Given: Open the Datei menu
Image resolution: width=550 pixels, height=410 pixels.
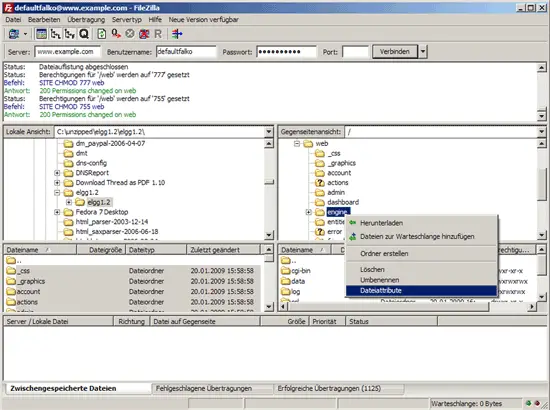Looking at the screenshot, I should point(13,20).
